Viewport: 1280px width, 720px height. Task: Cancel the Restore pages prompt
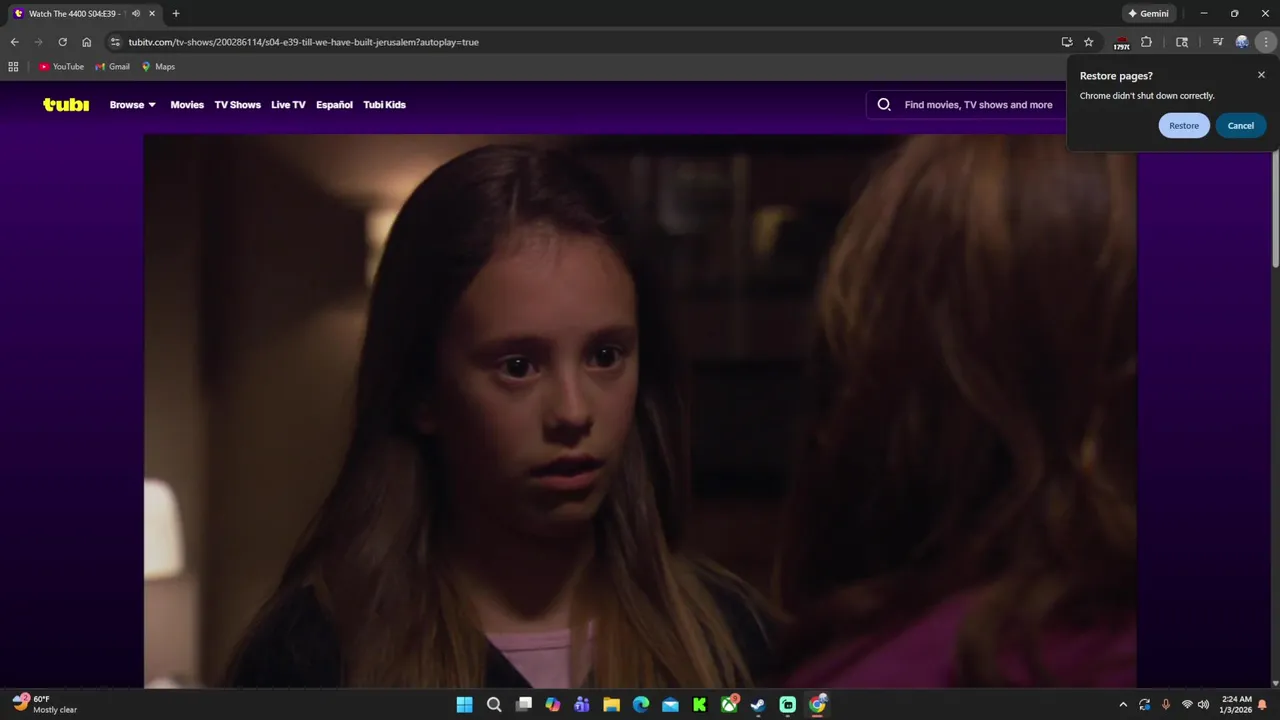[1241, 125]
